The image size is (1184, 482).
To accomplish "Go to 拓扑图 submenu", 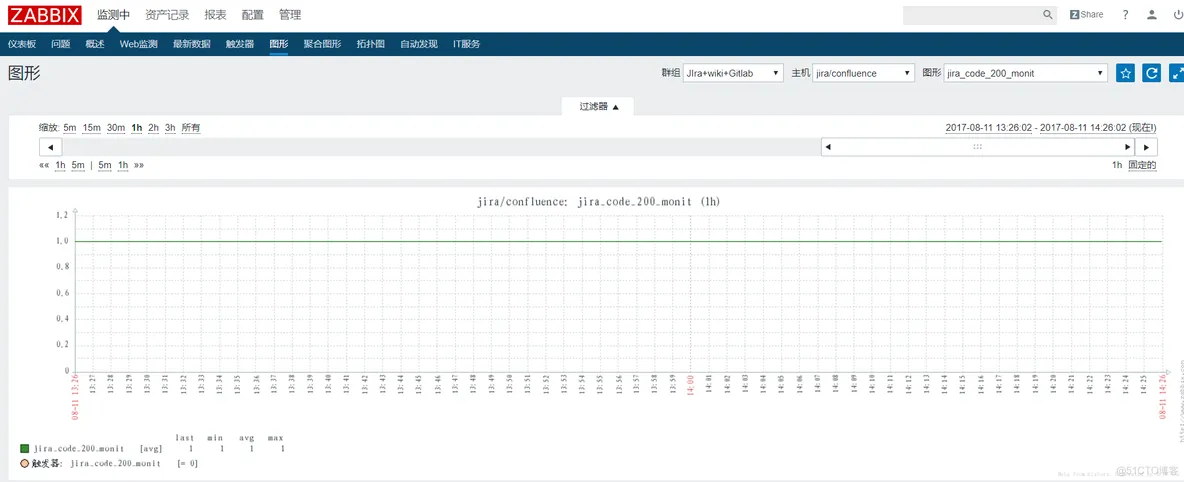I will click(x=371, y=44).
